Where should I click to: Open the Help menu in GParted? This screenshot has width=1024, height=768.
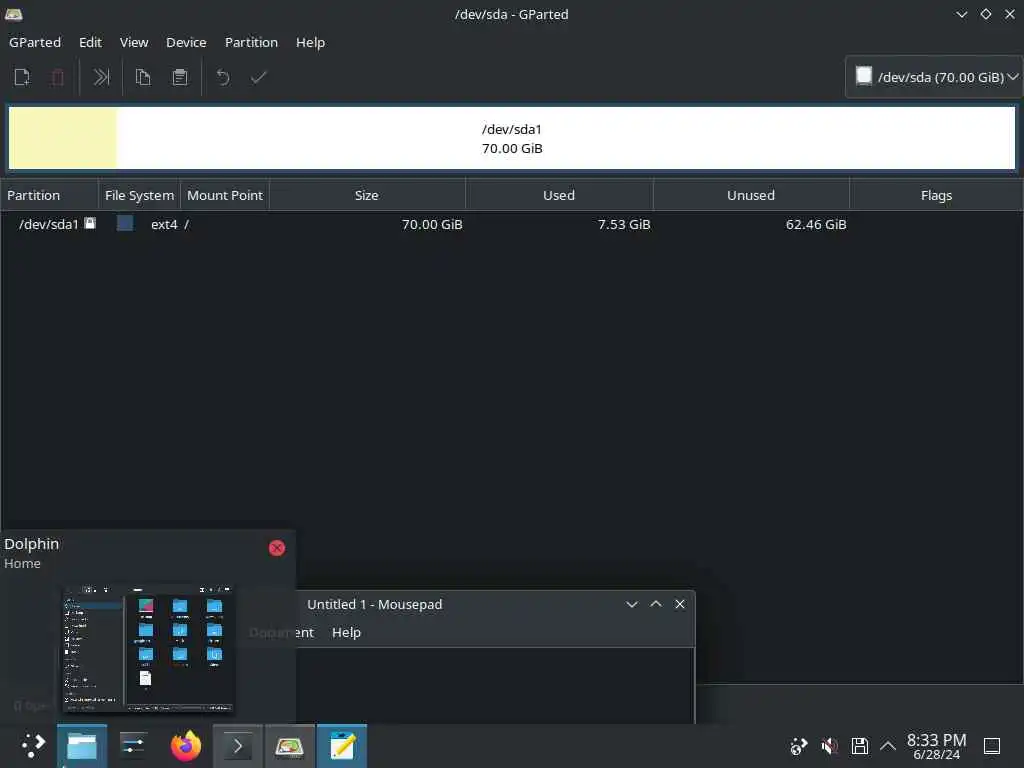(310, 42)
